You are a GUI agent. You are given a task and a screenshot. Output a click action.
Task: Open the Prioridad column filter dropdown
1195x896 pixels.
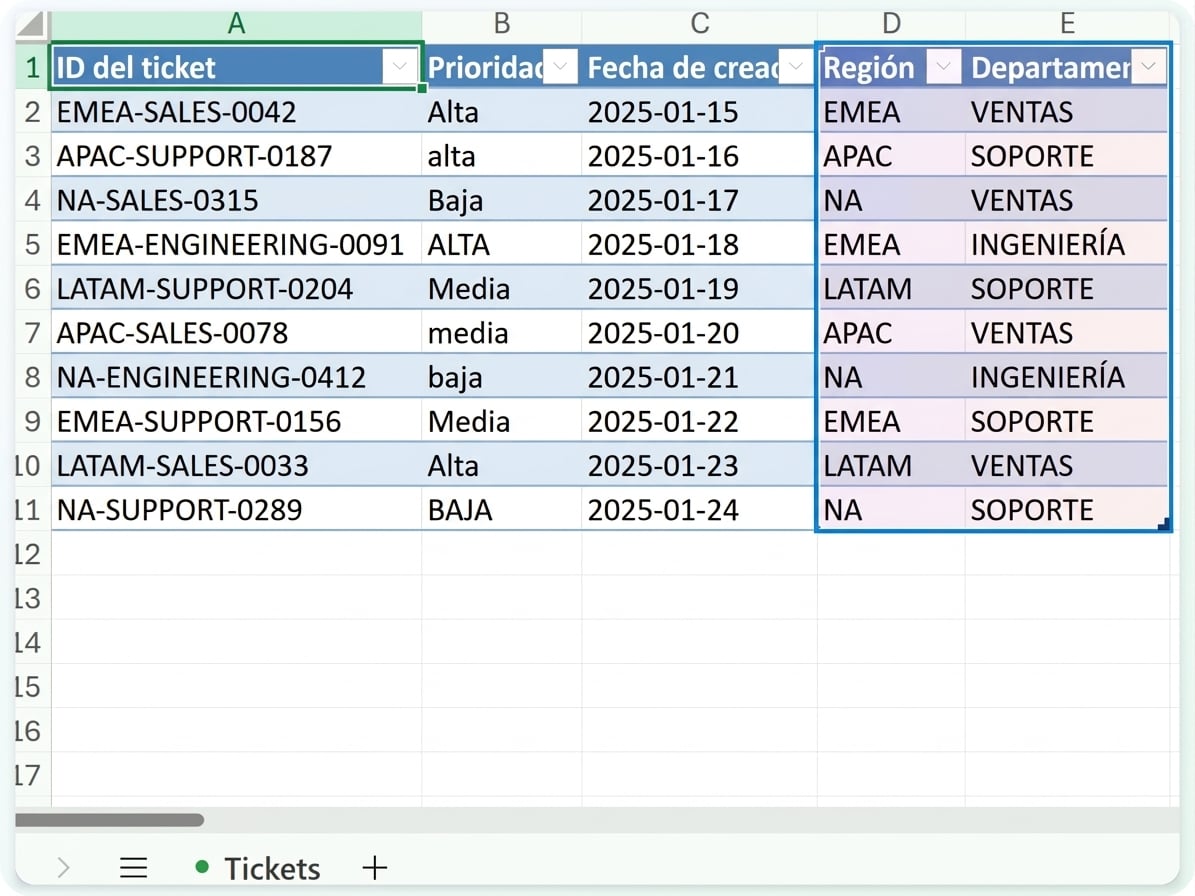pos(561,67)
